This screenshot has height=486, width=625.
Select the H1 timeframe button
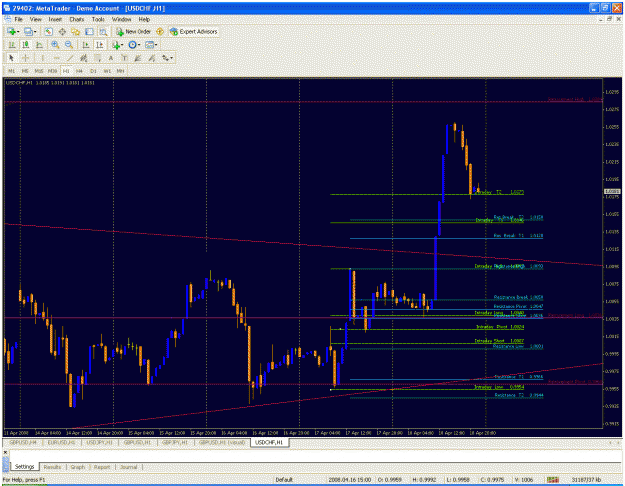66,71
